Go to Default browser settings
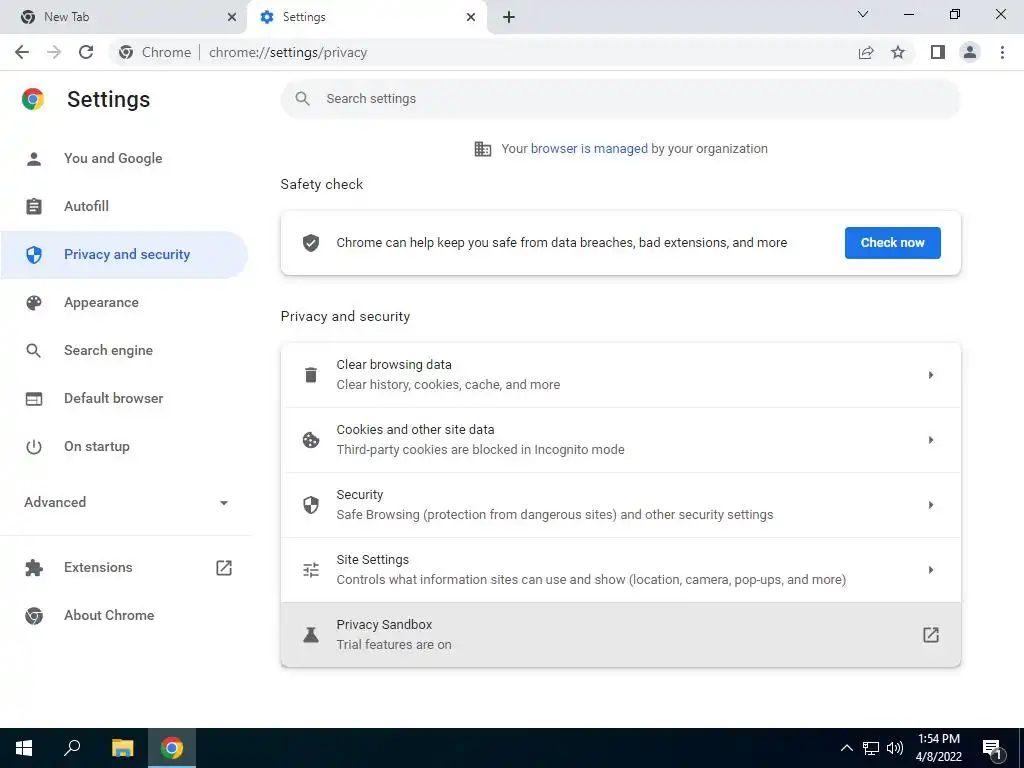This screenshot has width=1024, height=768. [x=124, y=398]
